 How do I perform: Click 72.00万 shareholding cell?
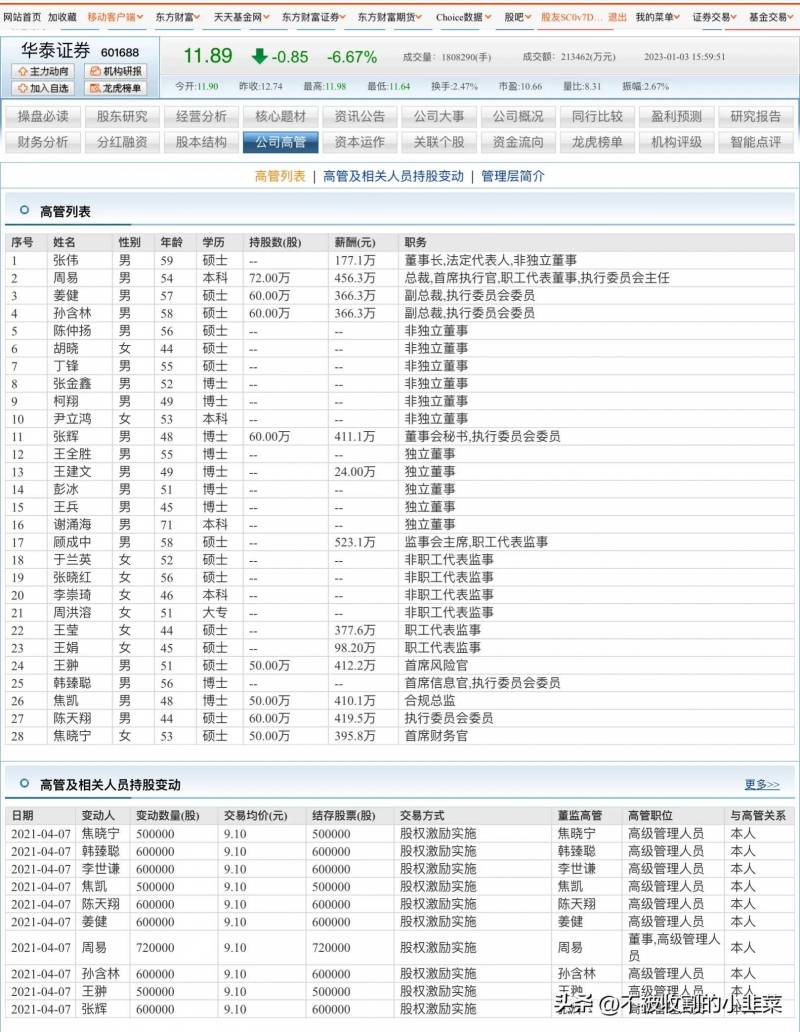click(269, 278)
